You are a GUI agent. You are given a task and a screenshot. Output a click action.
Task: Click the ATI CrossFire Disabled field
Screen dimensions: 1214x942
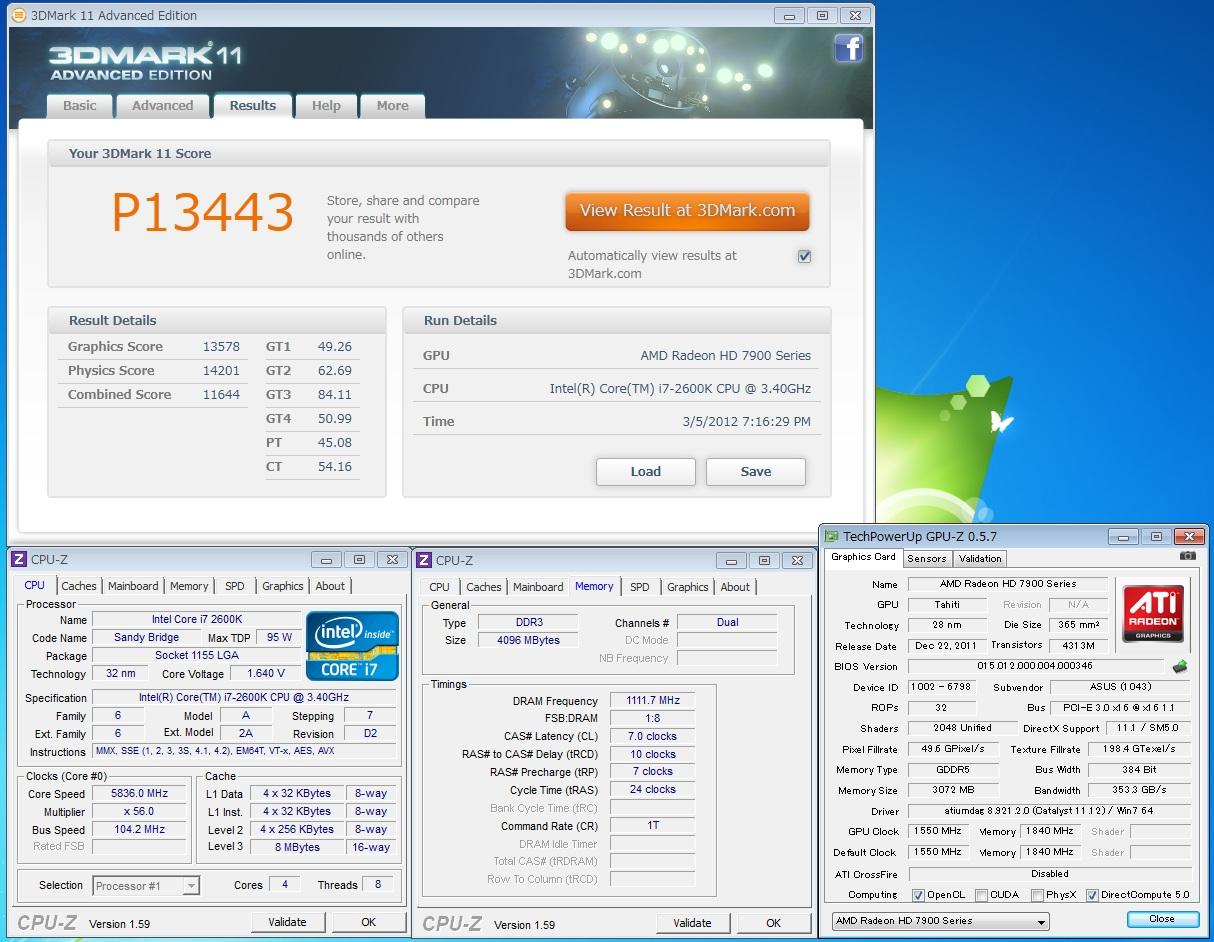pyautogui.click(x=1049, y=873)
